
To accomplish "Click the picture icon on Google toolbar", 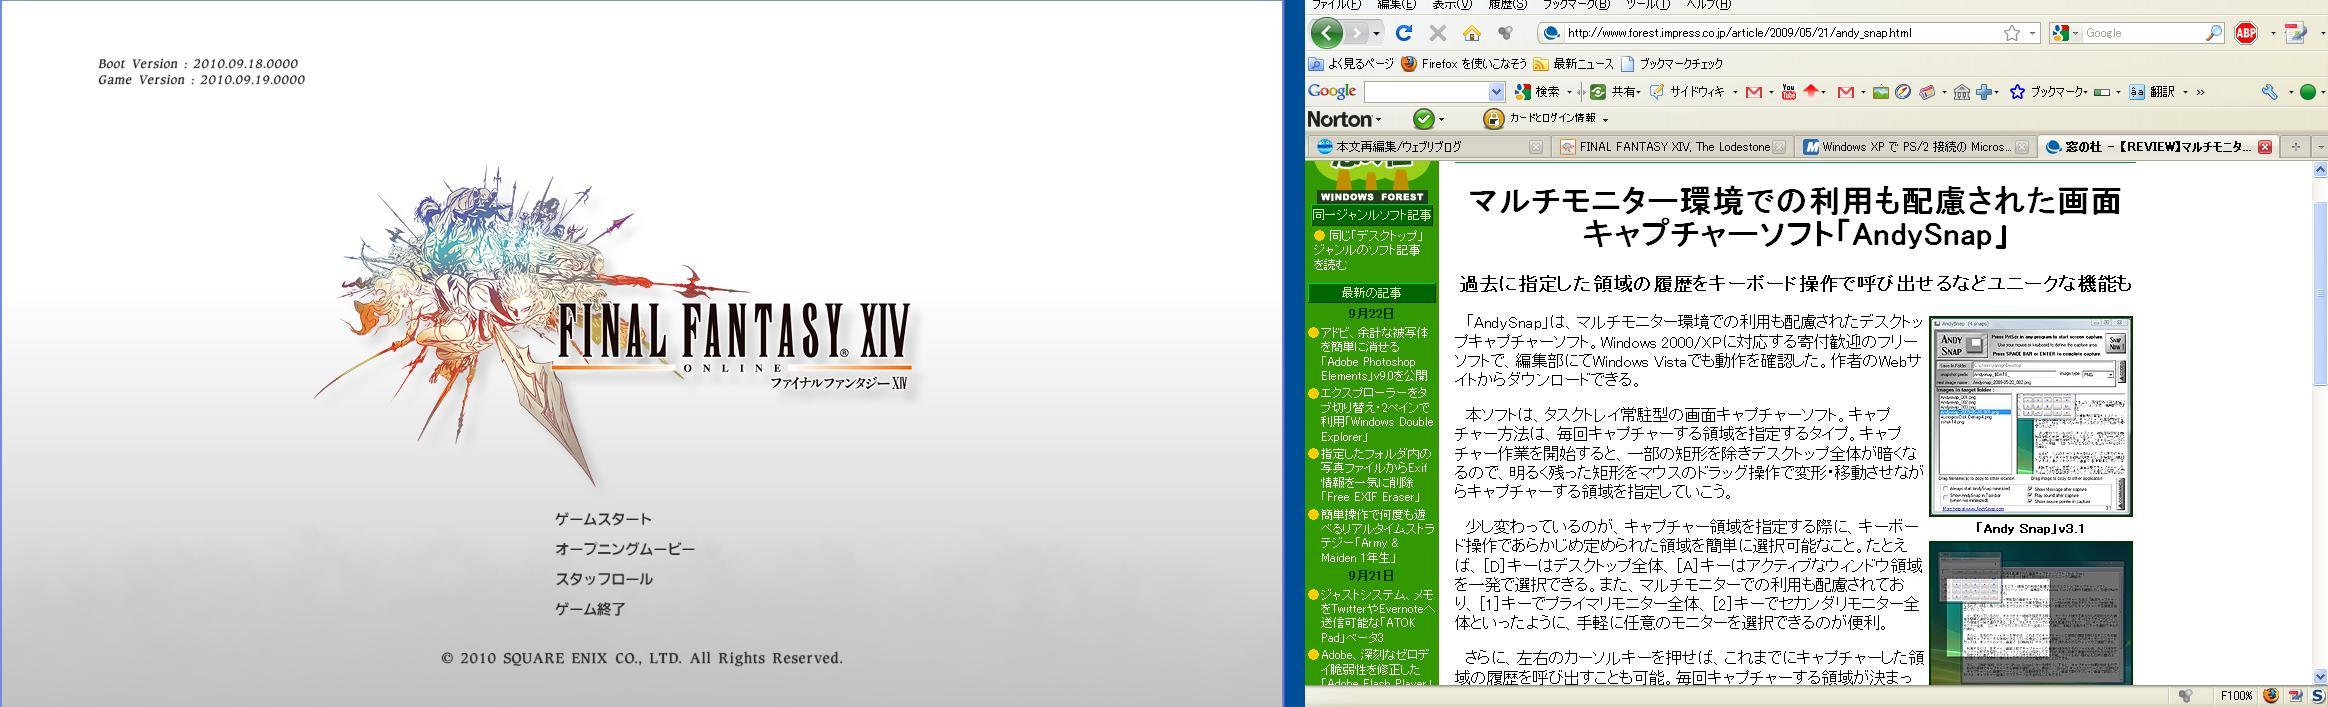I will [1881, 92].
